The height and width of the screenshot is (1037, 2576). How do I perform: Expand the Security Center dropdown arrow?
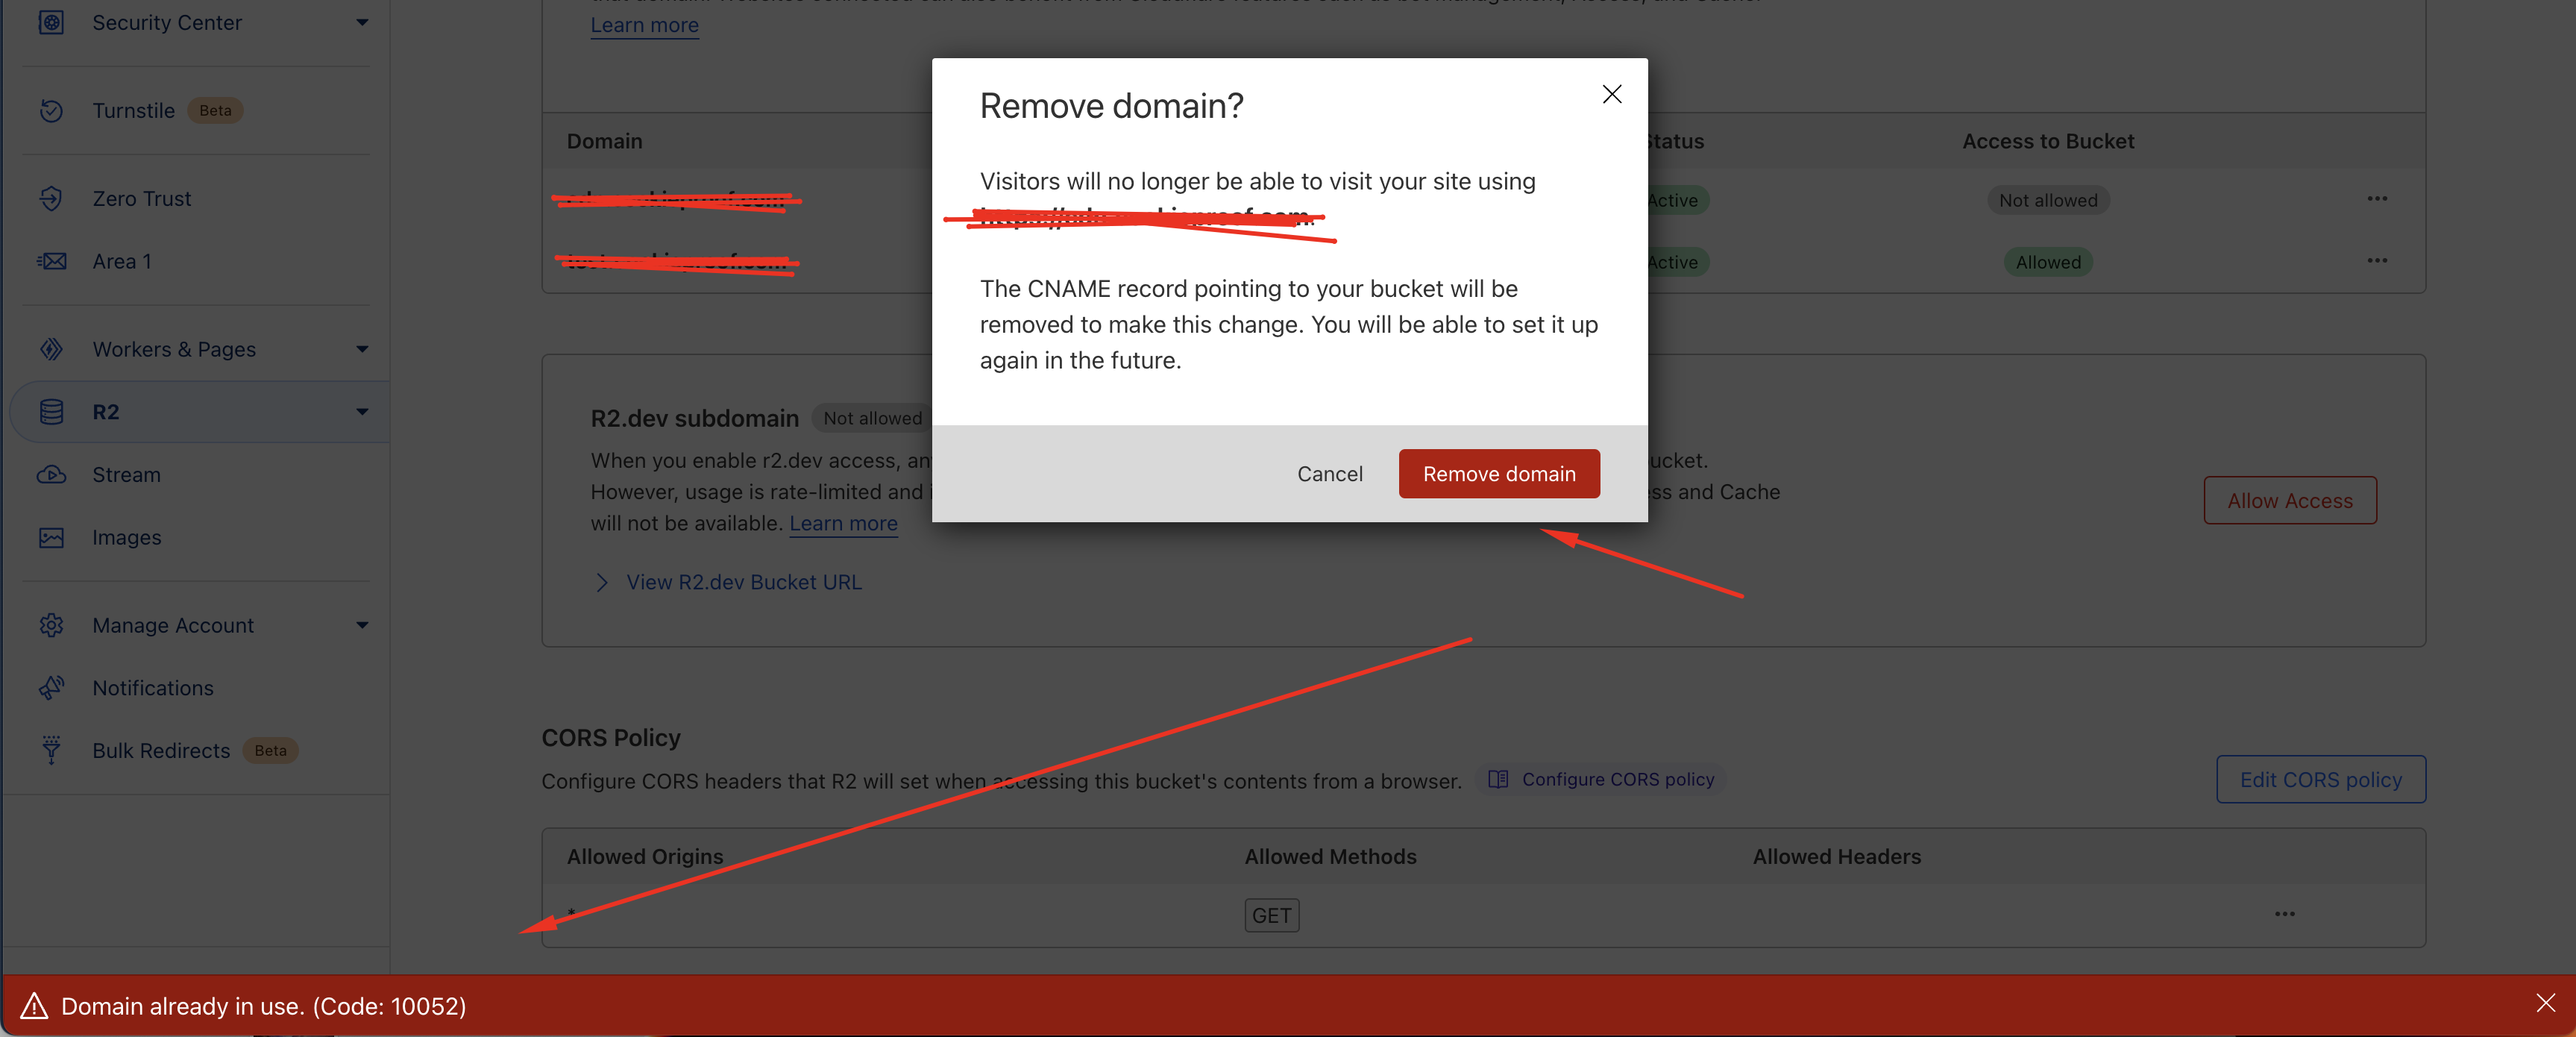tap(362, 22)
